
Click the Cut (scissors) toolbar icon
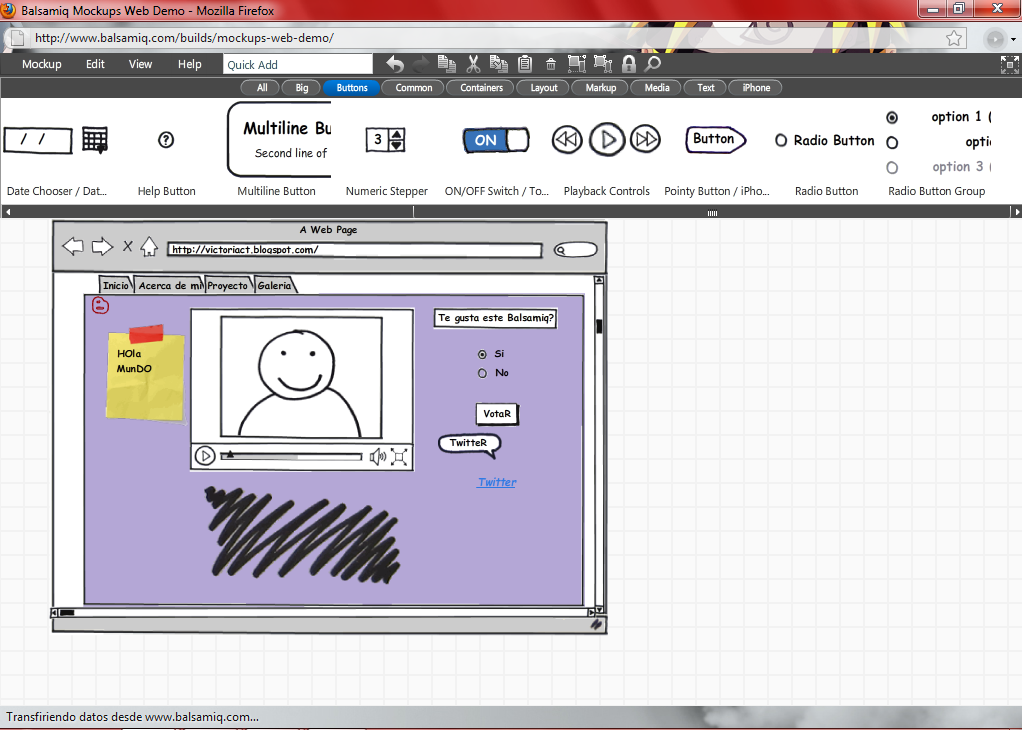pos(472,63)
